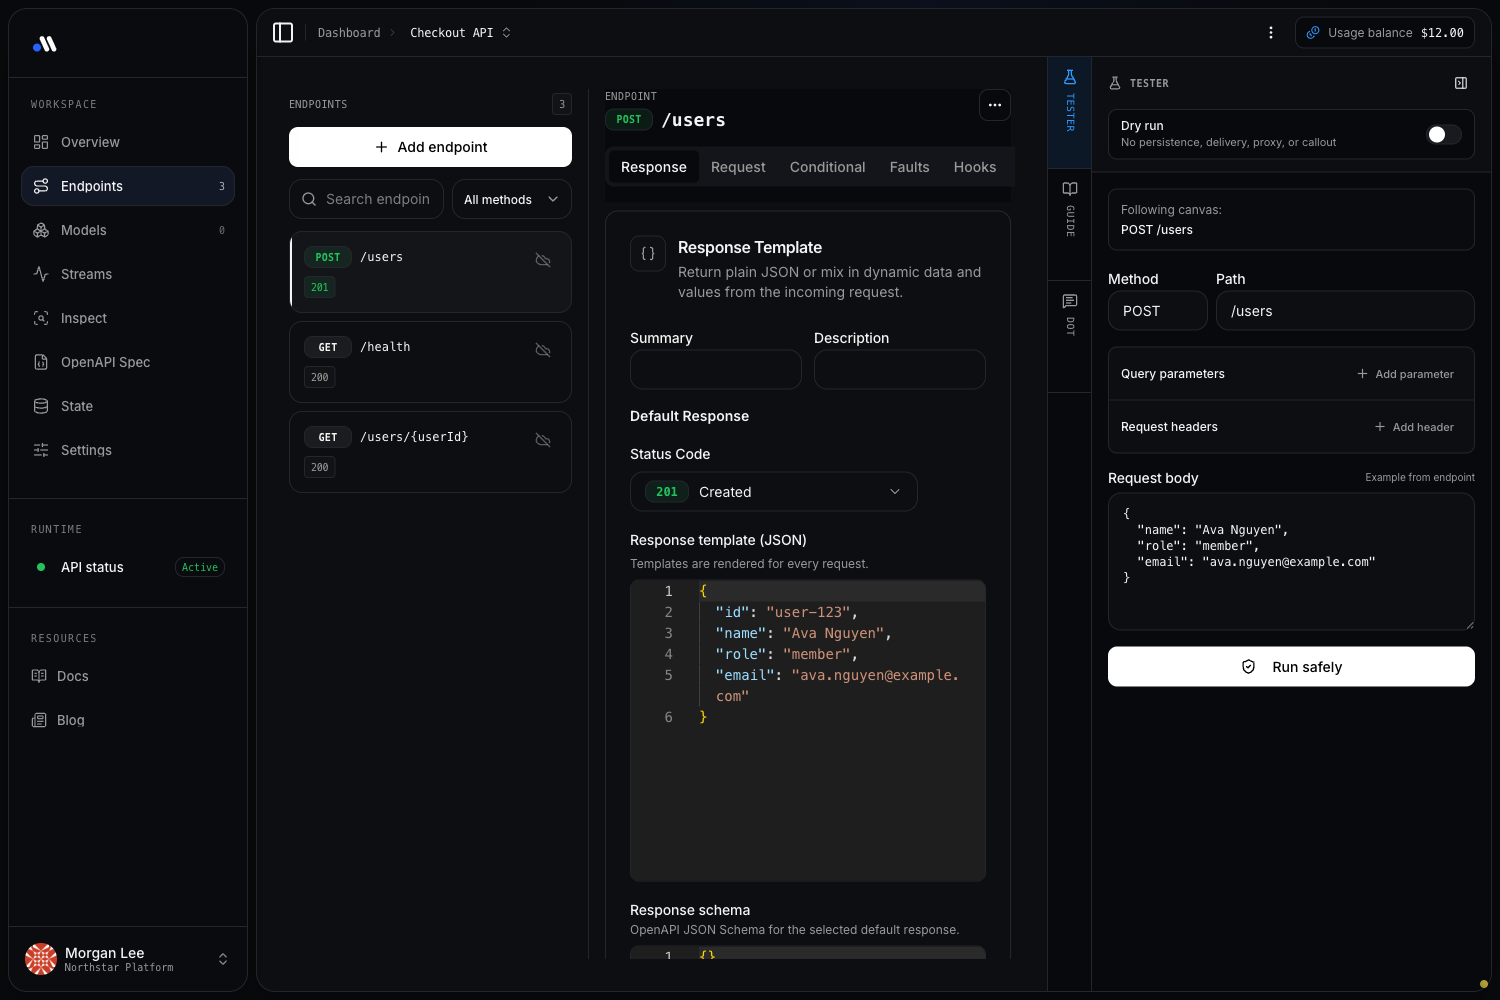
Task: Click the Path /users field
Action: 1345,311
